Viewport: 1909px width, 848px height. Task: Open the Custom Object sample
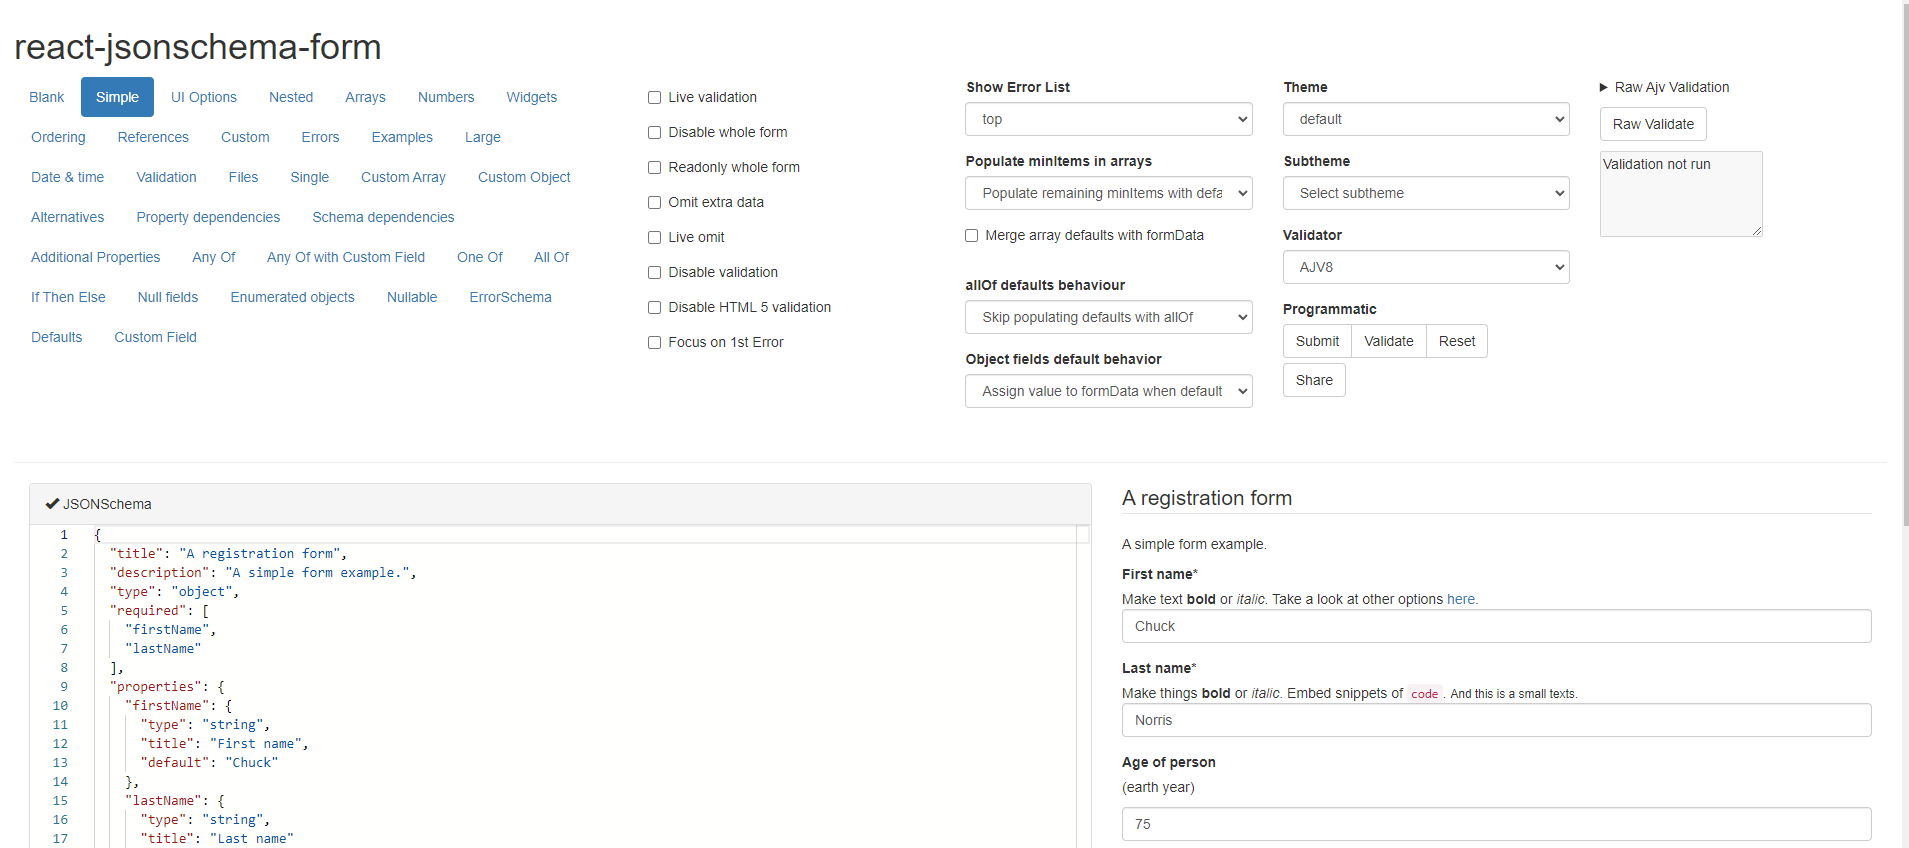click(524, 177)
